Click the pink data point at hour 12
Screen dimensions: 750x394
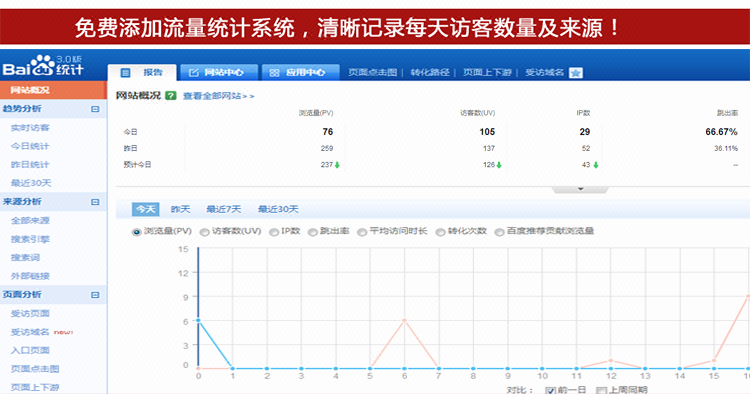pos(611,361)
